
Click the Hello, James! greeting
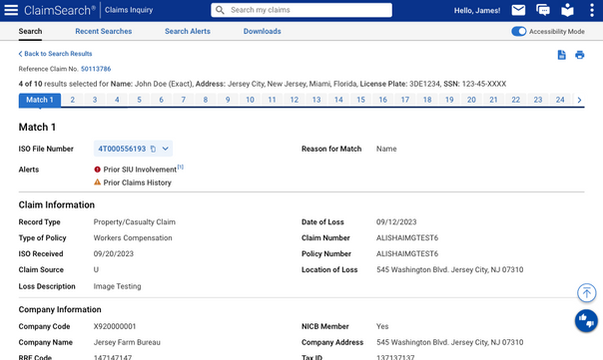[477, 10]
